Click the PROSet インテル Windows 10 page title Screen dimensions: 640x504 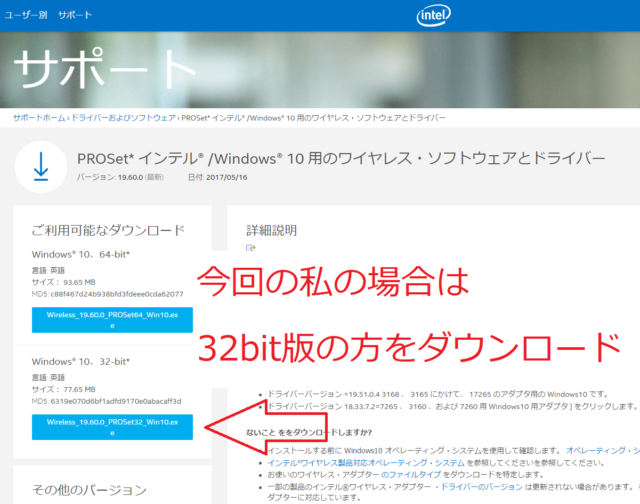point(341,158)
